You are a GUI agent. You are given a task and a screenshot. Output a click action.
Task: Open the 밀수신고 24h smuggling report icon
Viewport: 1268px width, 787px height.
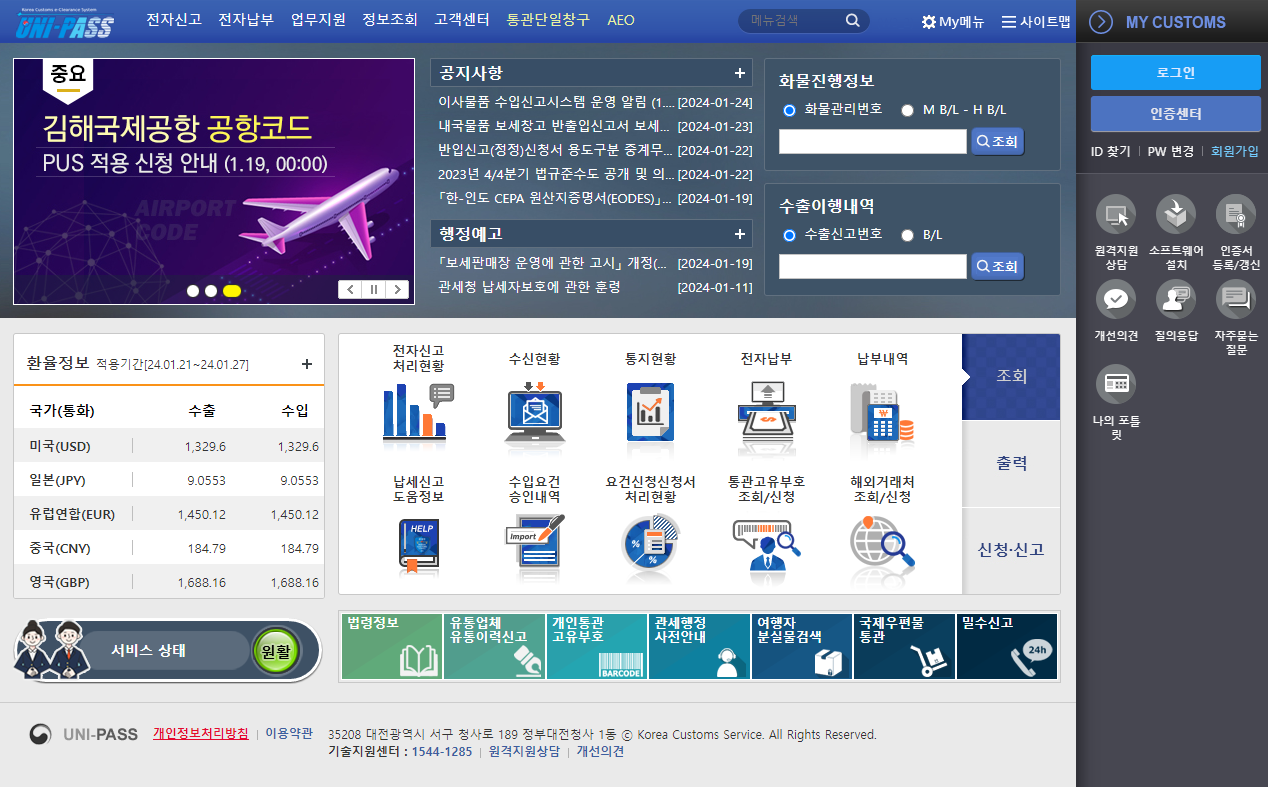pos(1007,646)
